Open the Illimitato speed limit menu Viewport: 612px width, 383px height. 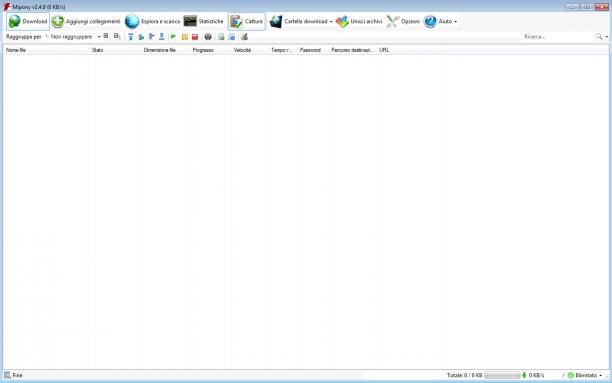point(584,375)
